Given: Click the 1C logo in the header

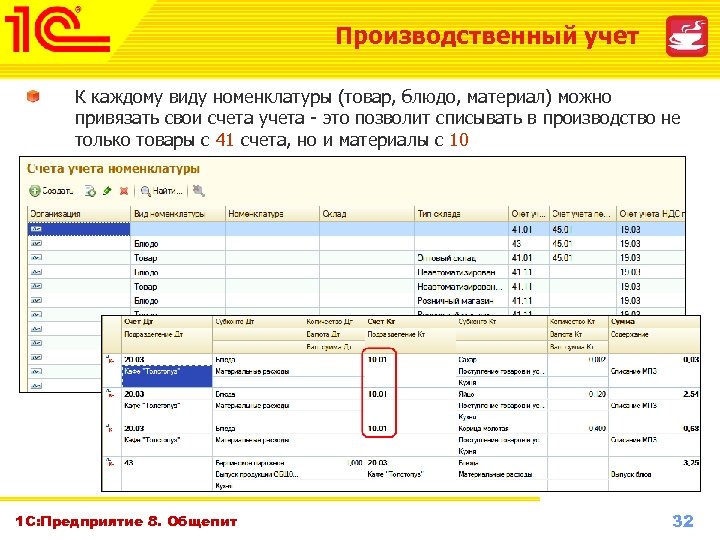Looking at the screenshot, I should point(57,30).
